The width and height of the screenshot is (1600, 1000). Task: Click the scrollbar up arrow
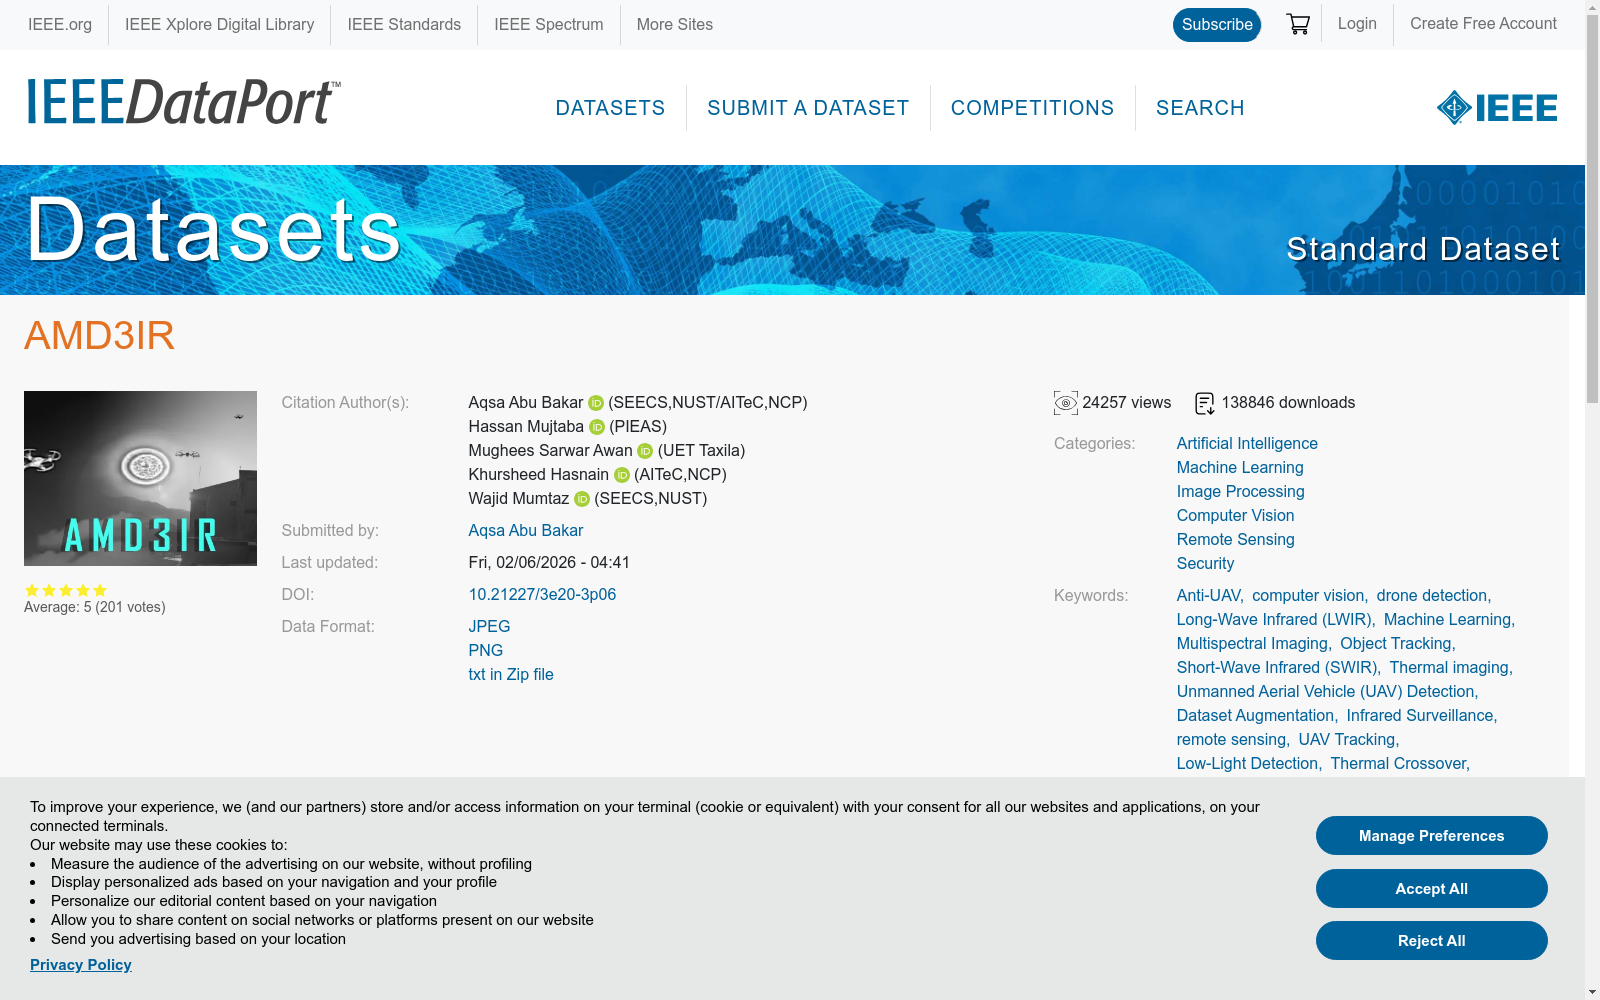(x=1592, y=7)
